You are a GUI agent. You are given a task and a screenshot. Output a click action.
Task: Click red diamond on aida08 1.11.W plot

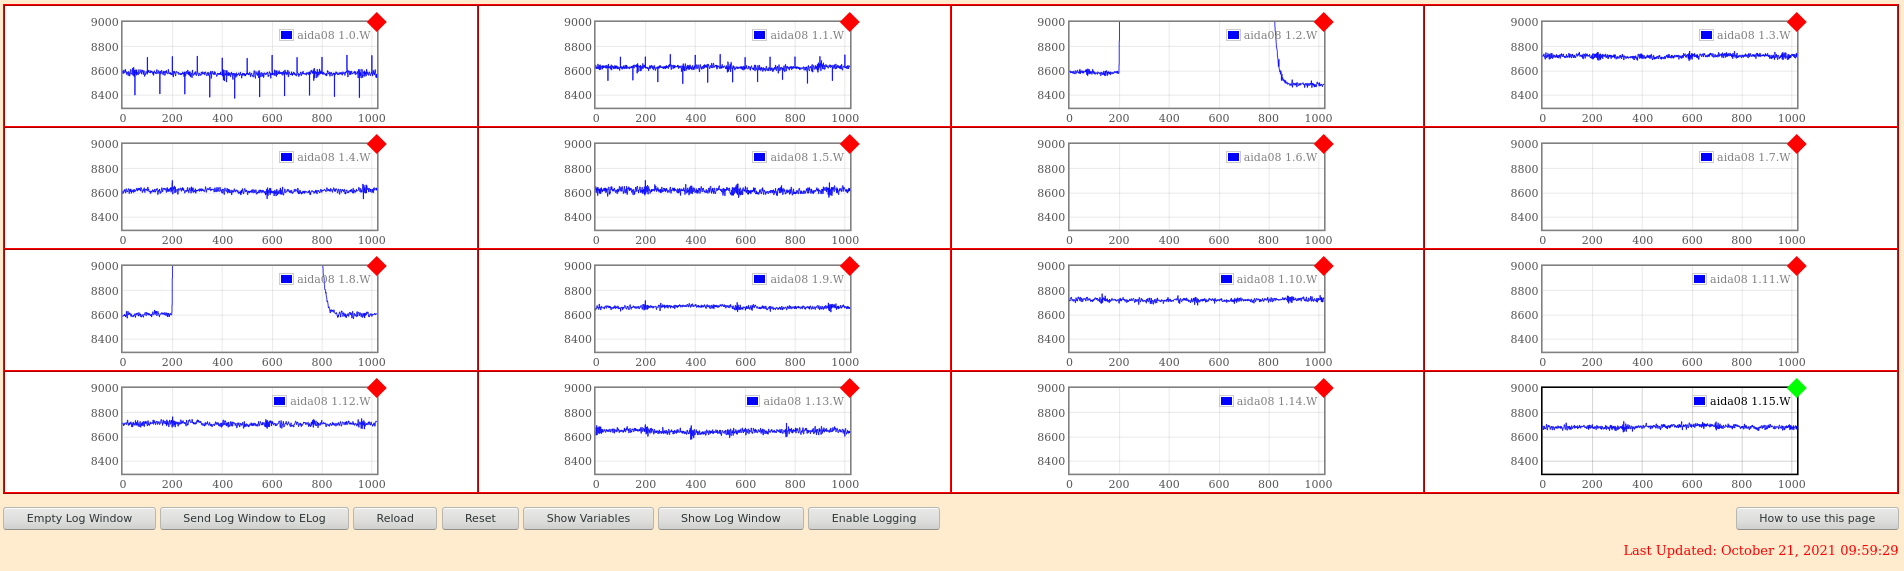[1796, 266]
